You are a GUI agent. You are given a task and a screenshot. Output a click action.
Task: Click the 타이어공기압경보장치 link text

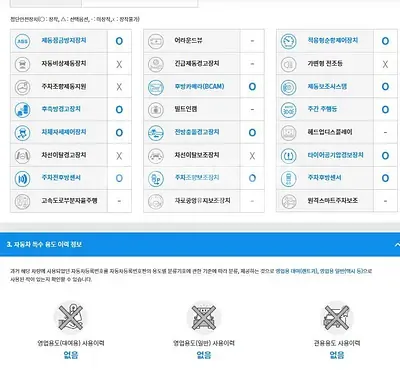(x=335, y=155)
